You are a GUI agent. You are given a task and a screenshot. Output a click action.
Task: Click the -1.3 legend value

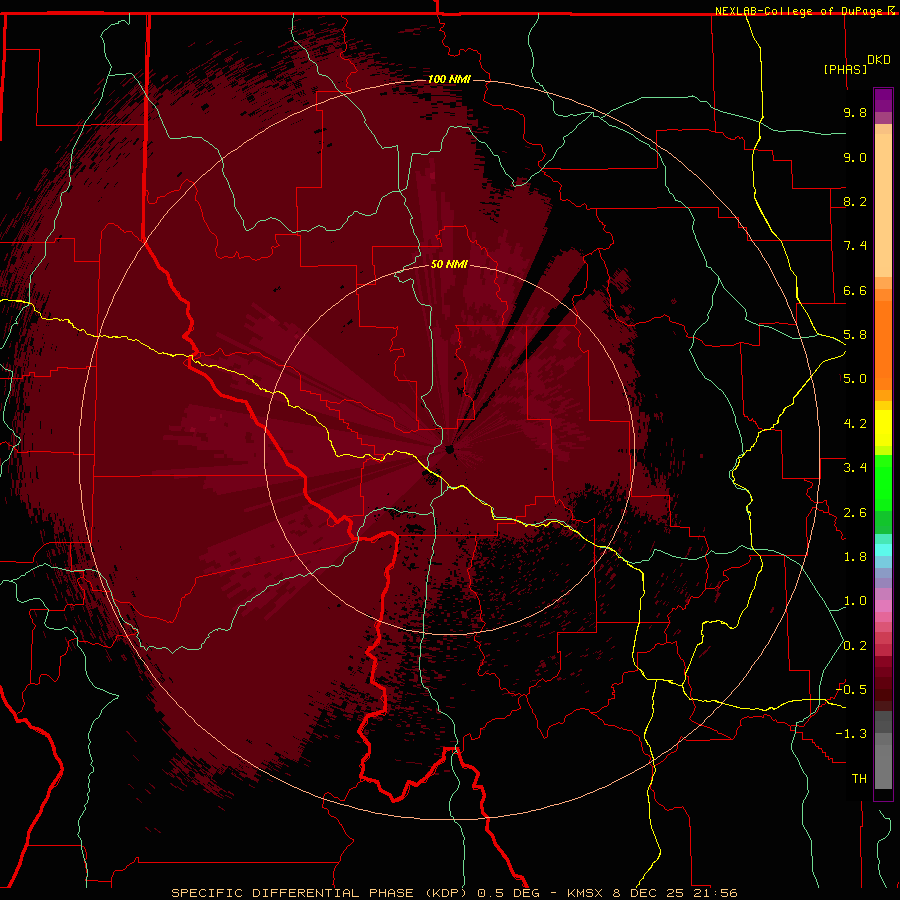[852, 734]
